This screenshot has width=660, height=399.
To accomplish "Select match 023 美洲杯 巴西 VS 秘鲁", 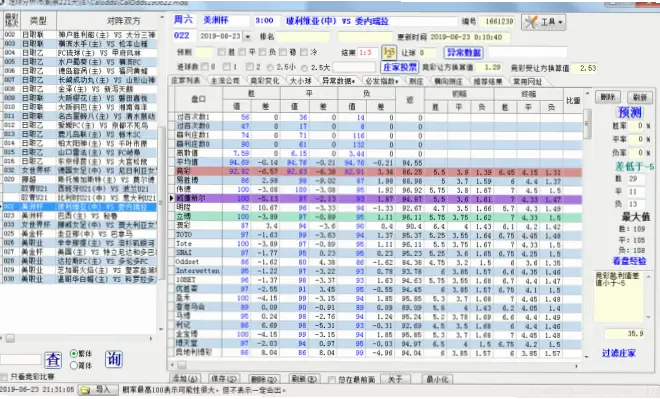I will (80, 216).
